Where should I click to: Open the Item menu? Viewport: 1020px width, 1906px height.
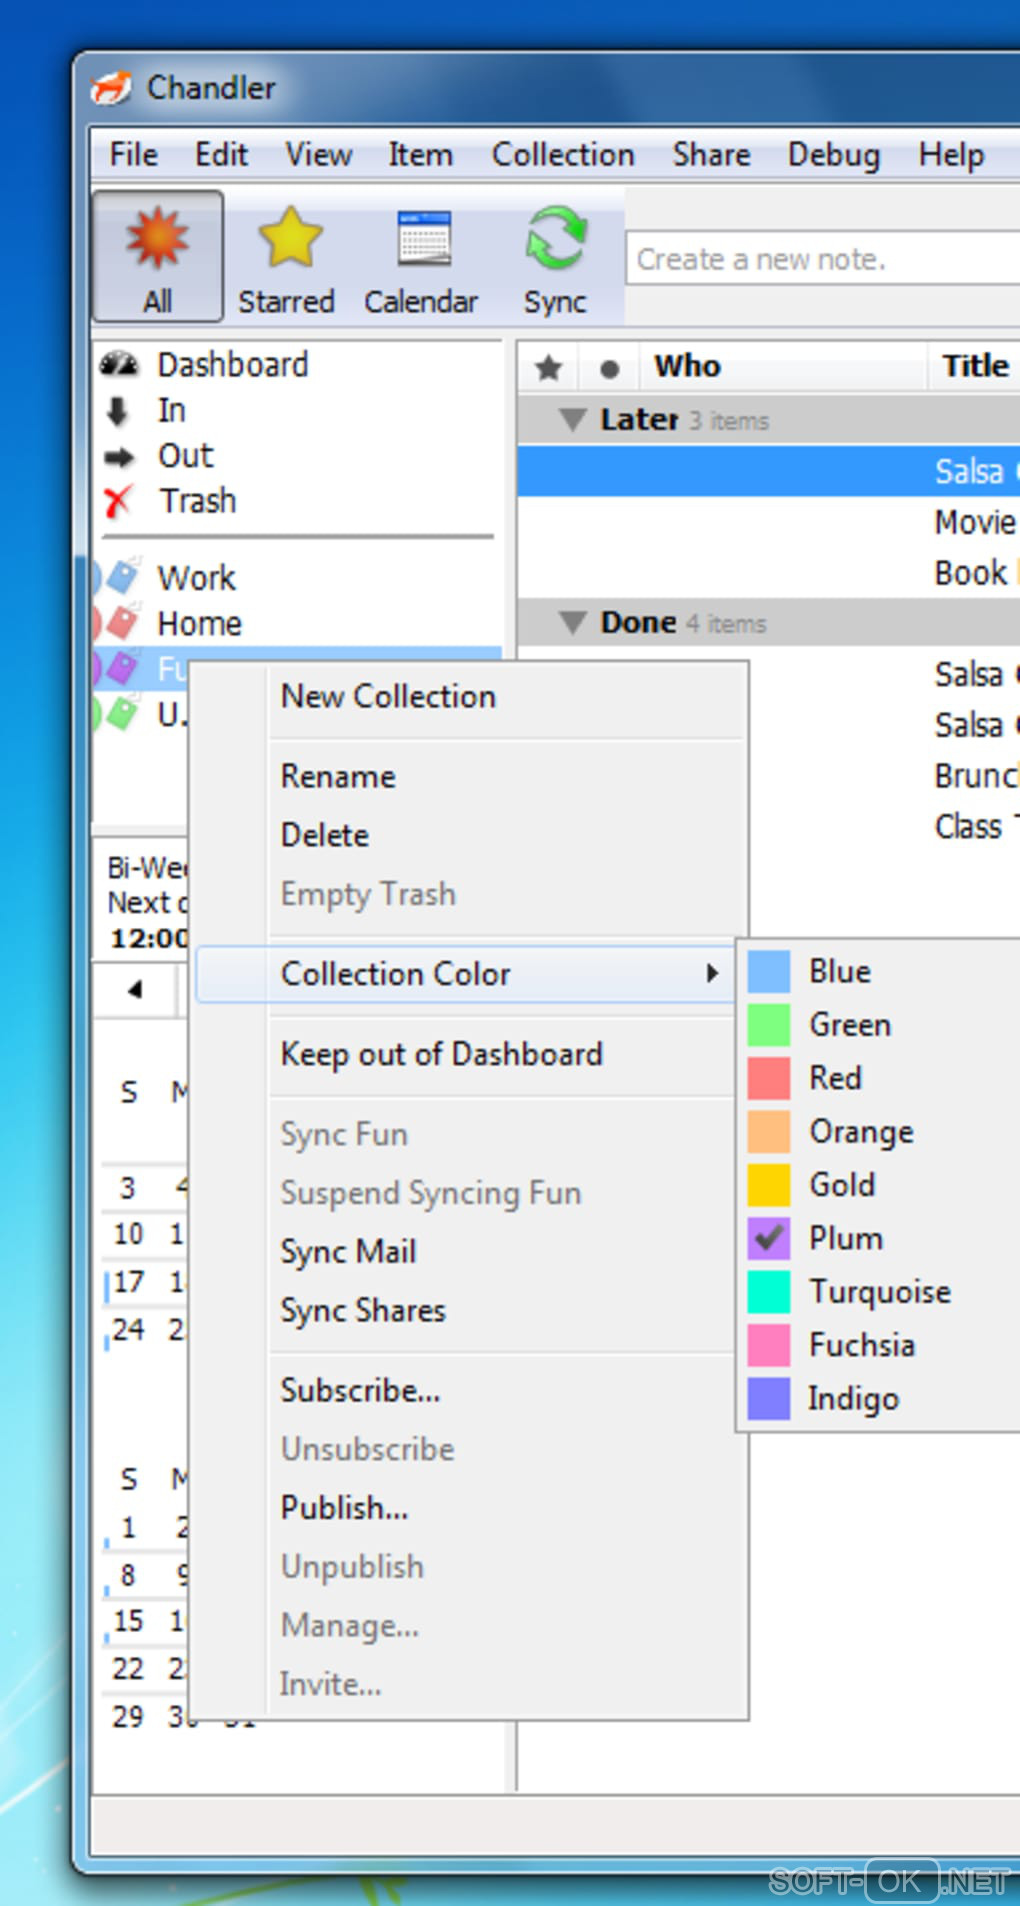point(420,155)
